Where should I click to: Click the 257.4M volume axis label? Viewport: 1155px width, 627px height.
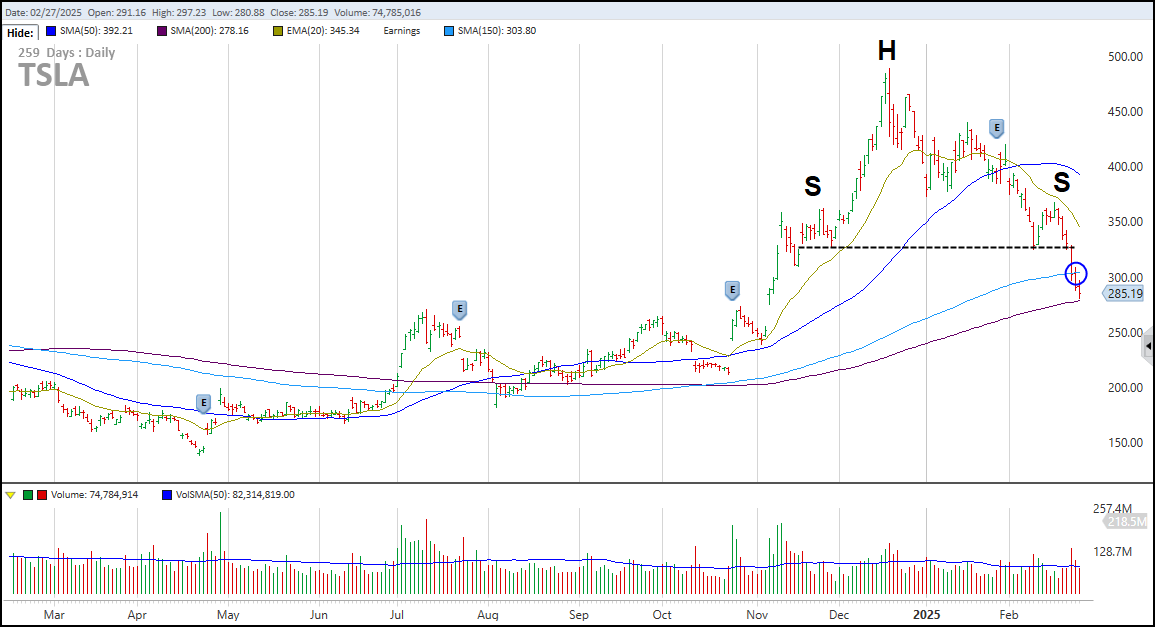pos(1112,509)
